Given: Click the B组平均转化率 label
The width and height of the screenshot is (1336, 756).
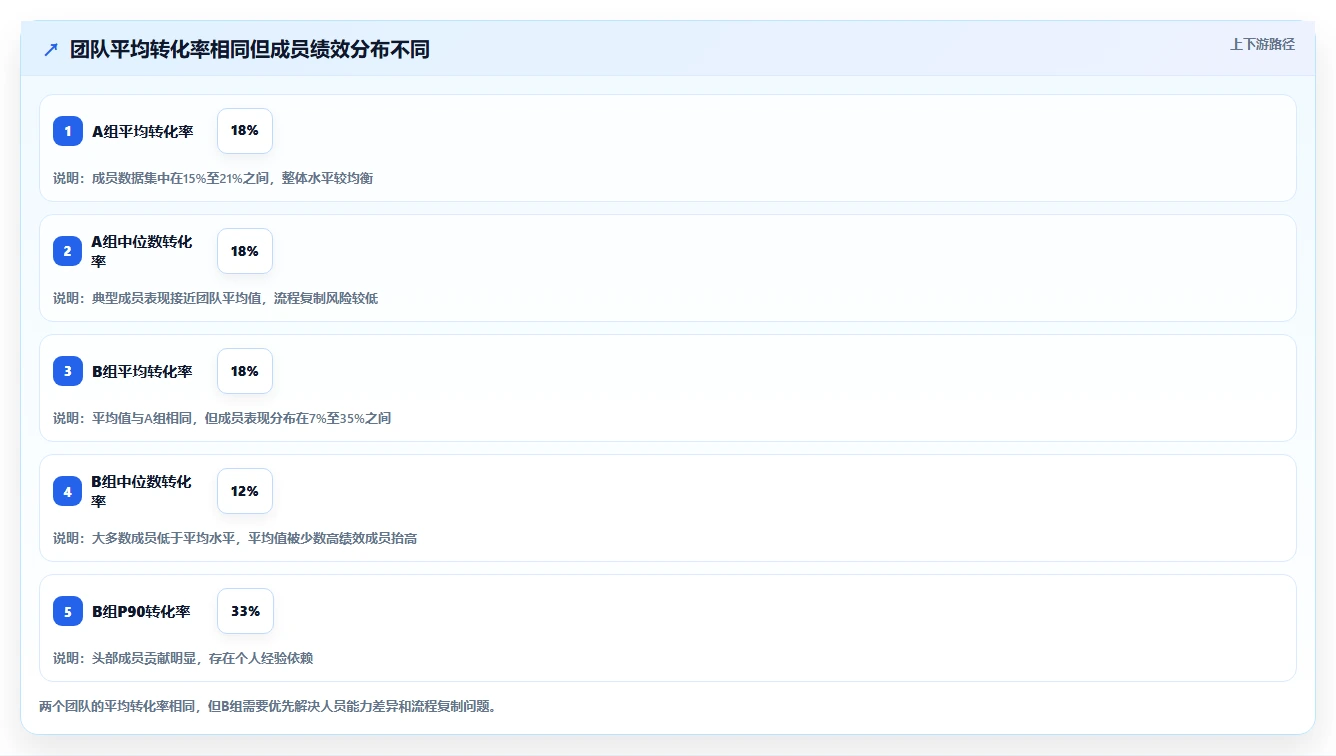Looking at the screenshot, I should click(142, 371).
